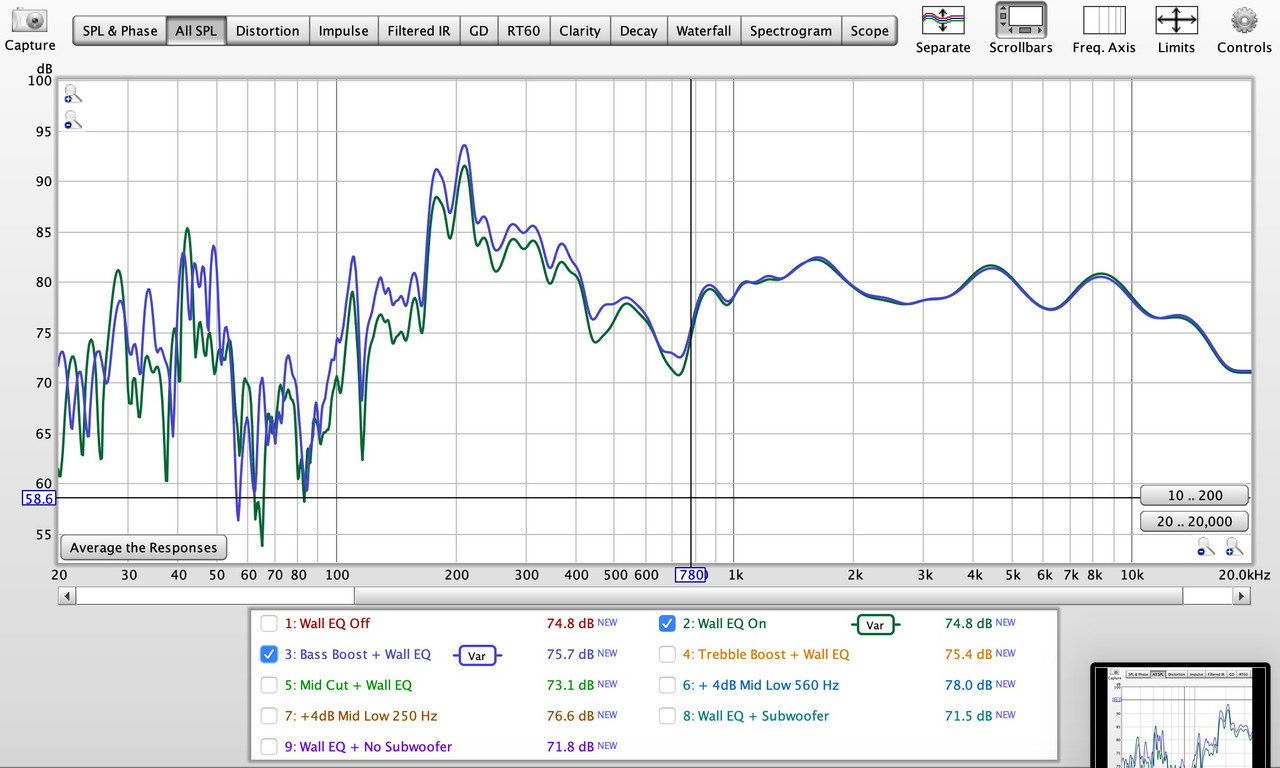
Task: Open the Controls gear icon
Action: click(1244, 20)
